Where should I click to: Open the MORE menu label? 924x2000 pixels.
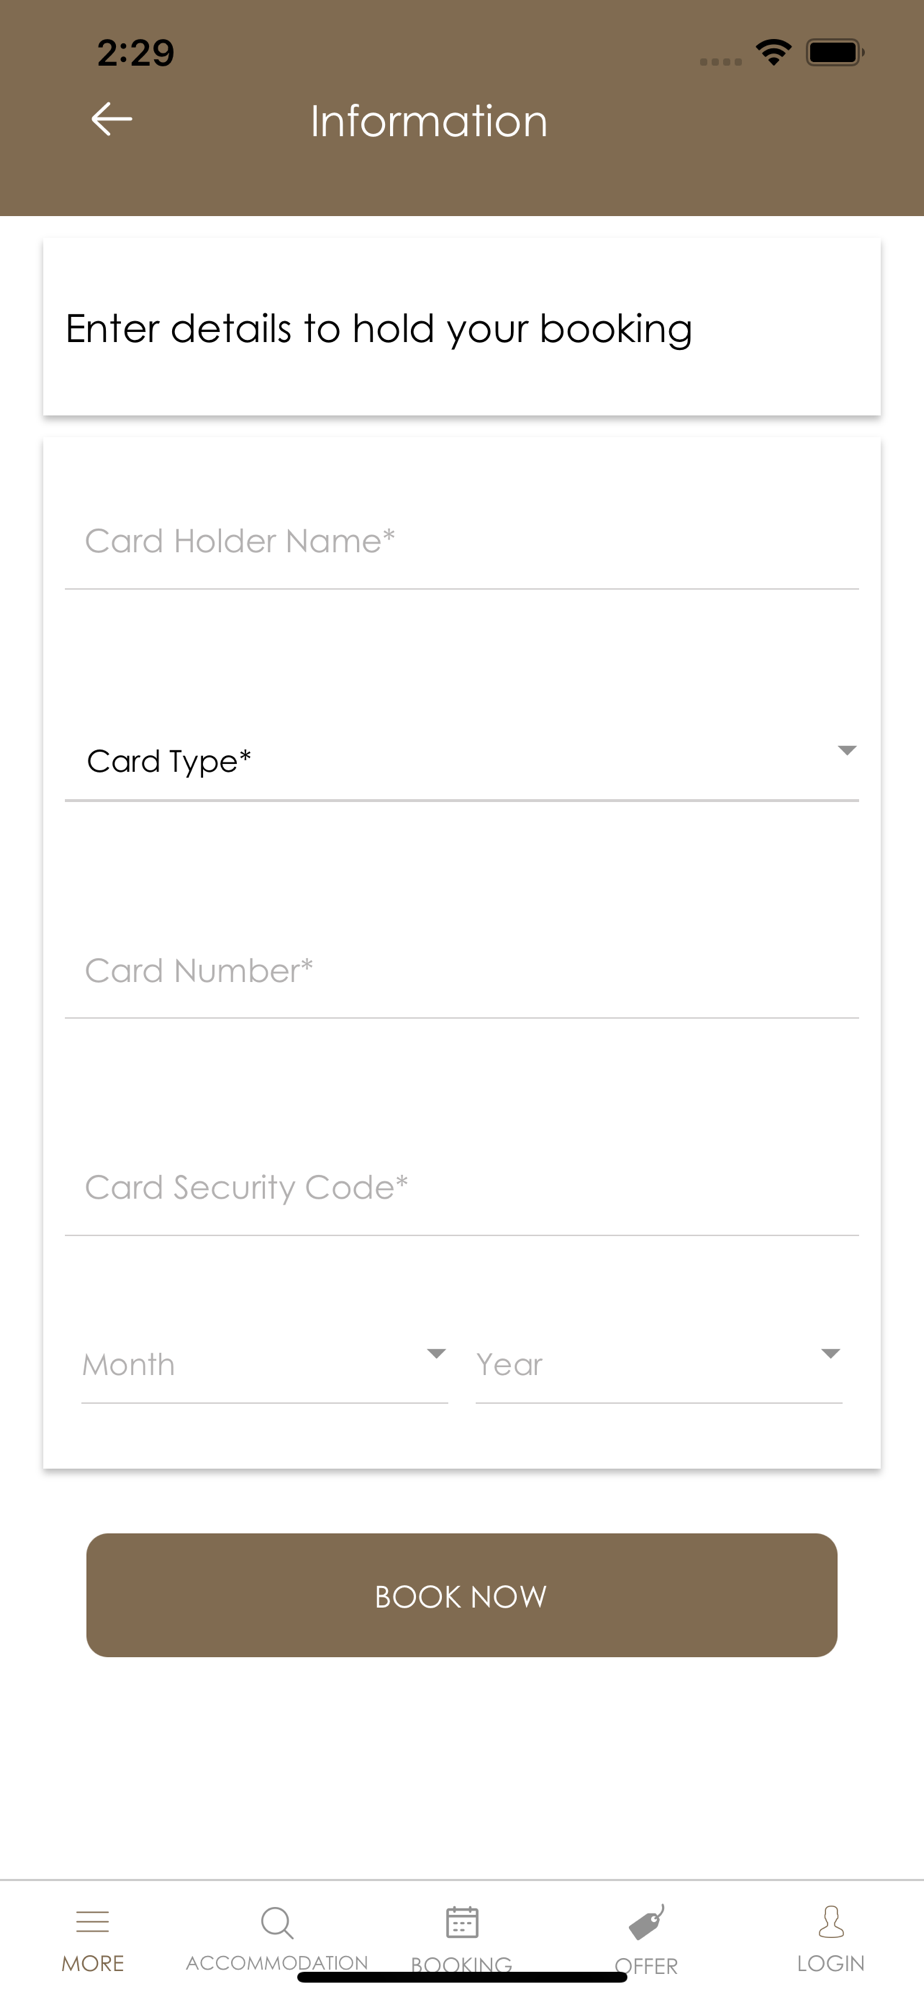coord(93,1963)
